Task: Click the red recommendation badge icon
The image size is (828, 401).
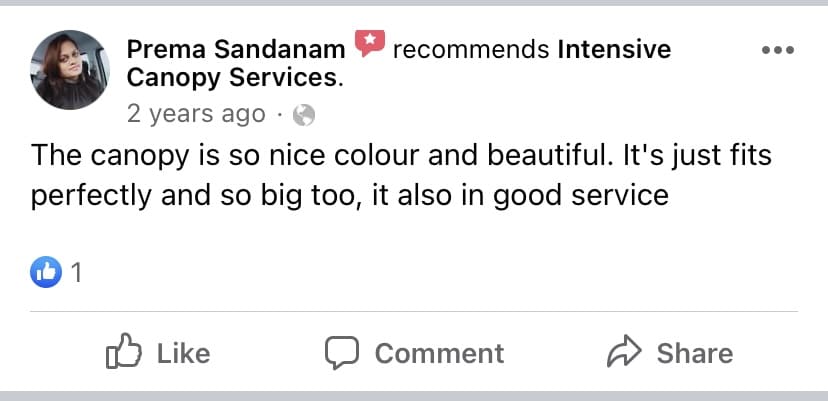Action: click(x=370, y=45)
